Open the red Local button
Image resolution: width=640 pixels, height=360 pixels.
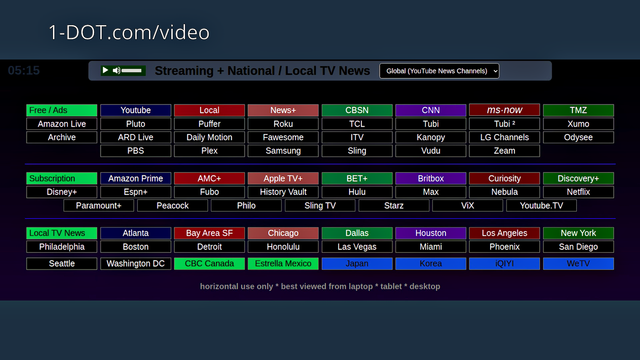[x=209, y=110]
